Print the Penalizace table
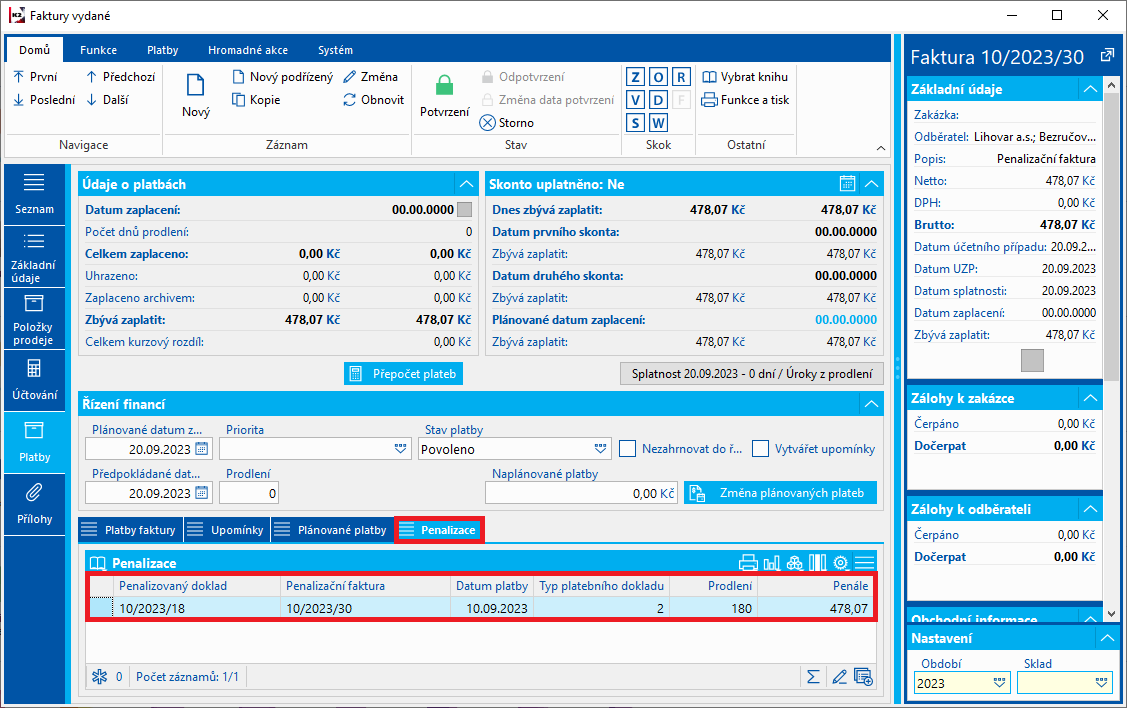1127x708 pixels. click(748, 563)
